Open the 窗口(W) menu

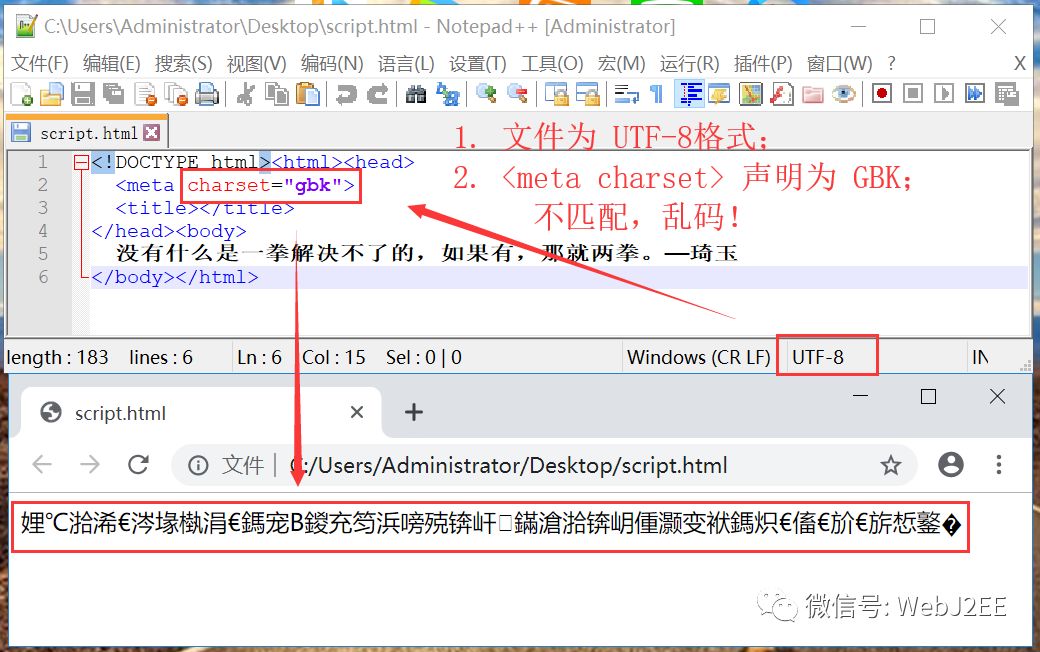[839, 64]
